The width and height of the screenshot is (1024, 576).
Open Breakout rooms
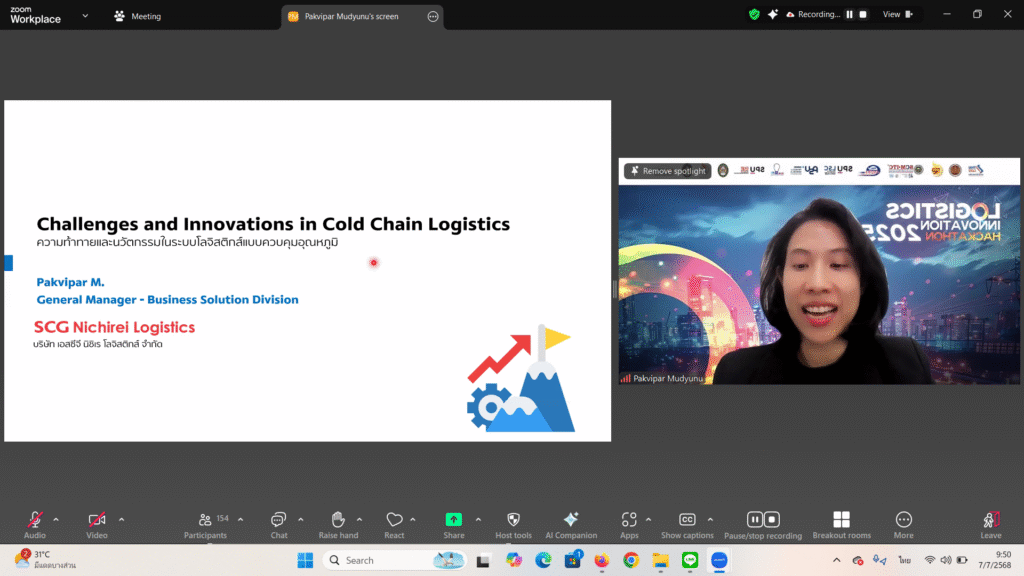[x=842, y=524]
